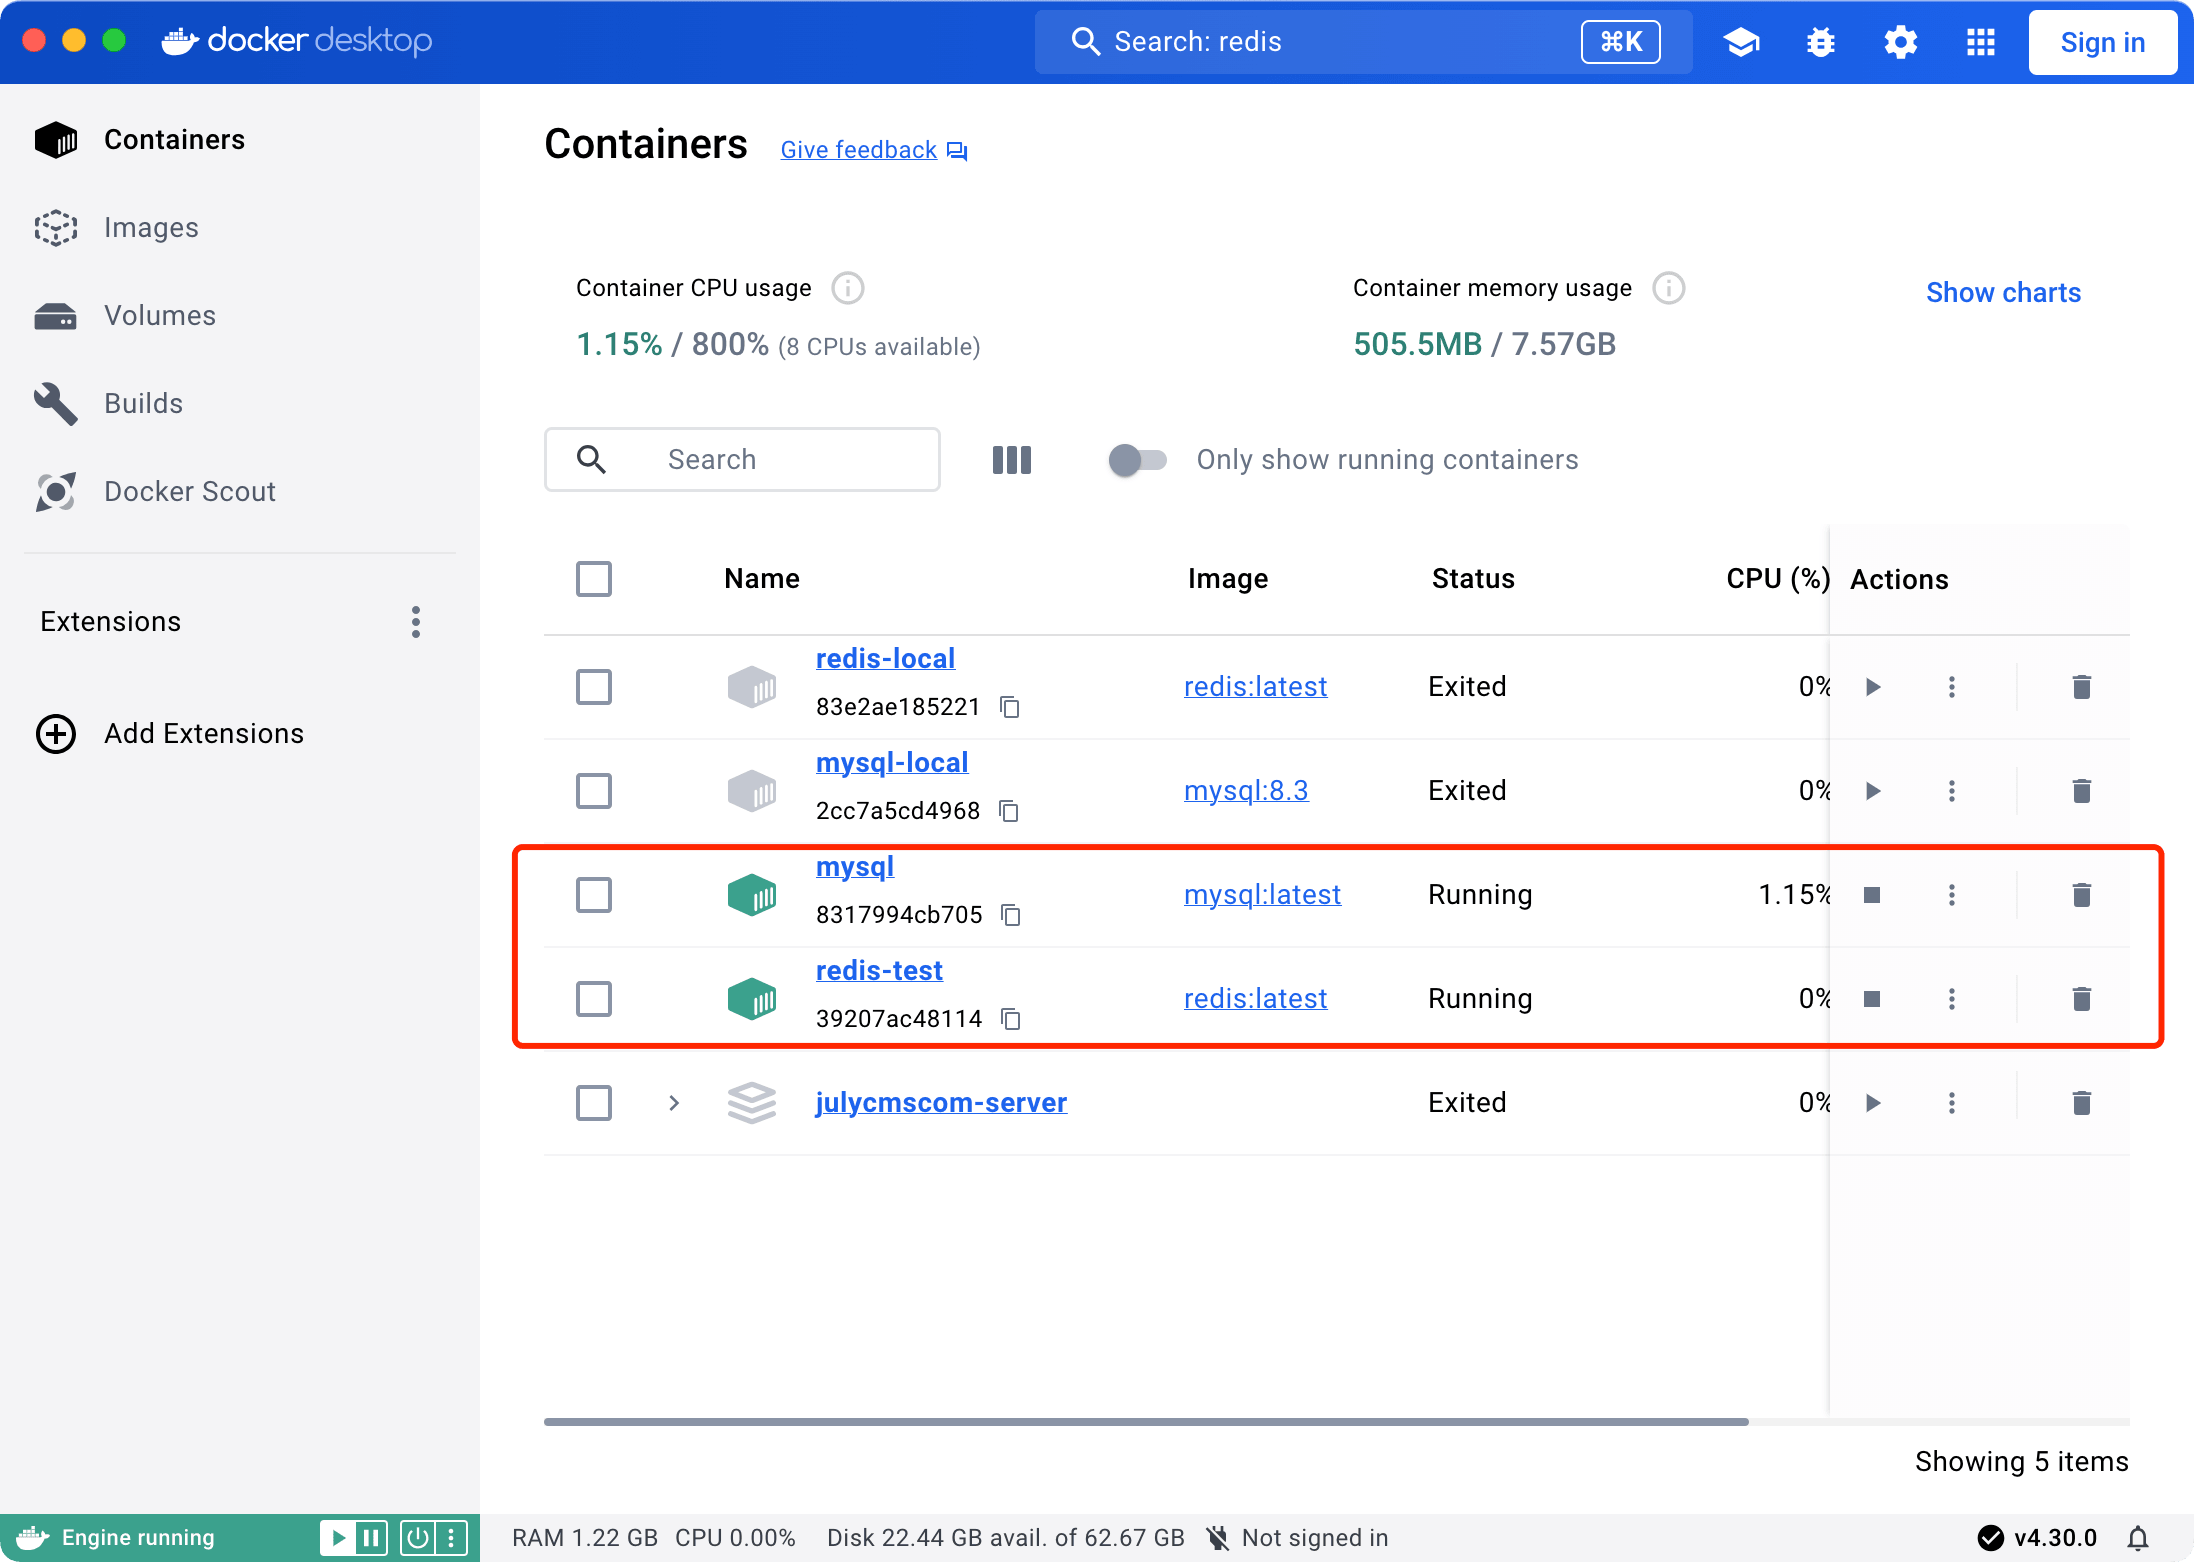The width and height of the screenshot is (2194, 1562).
Task: Toggle Only show running containers switch
Action: 1137,460
